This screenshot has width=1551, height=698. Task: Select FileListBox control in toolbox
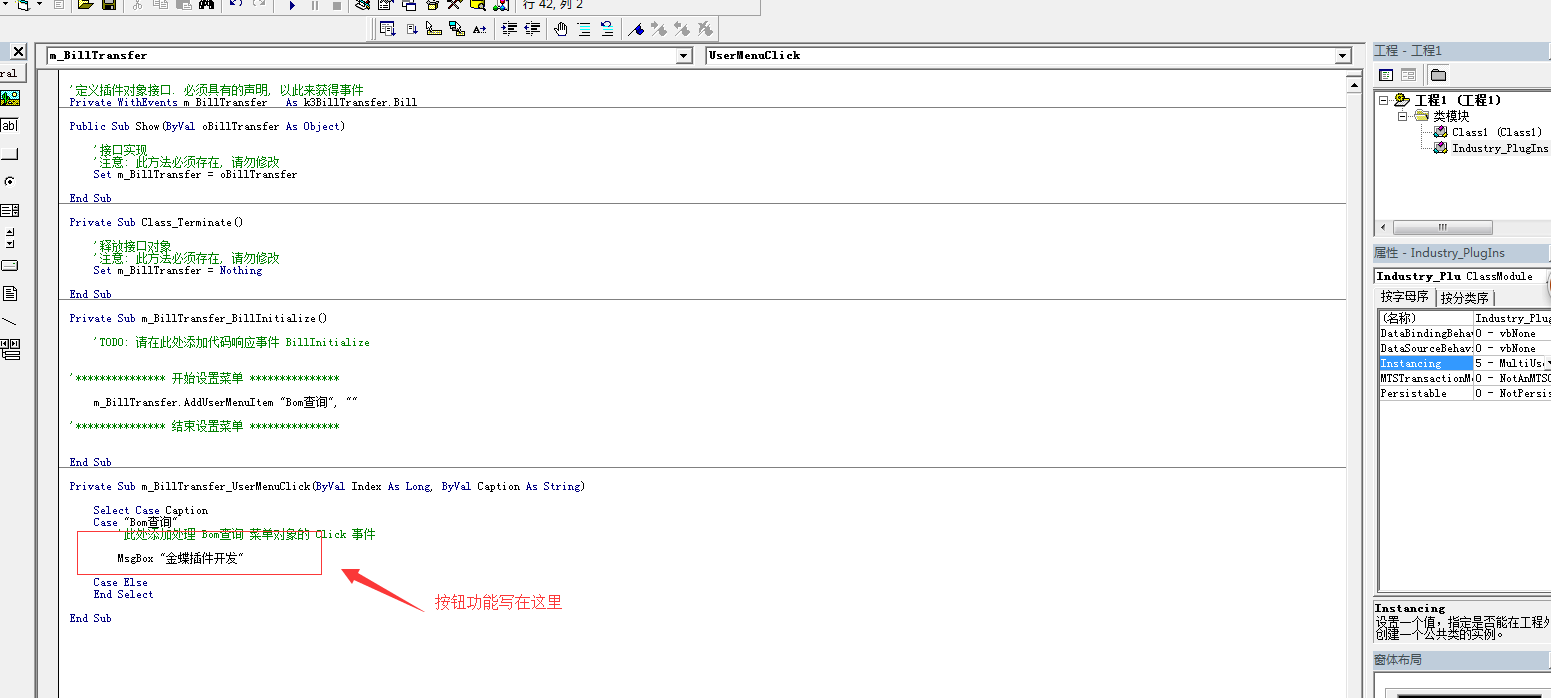point(9,294)
